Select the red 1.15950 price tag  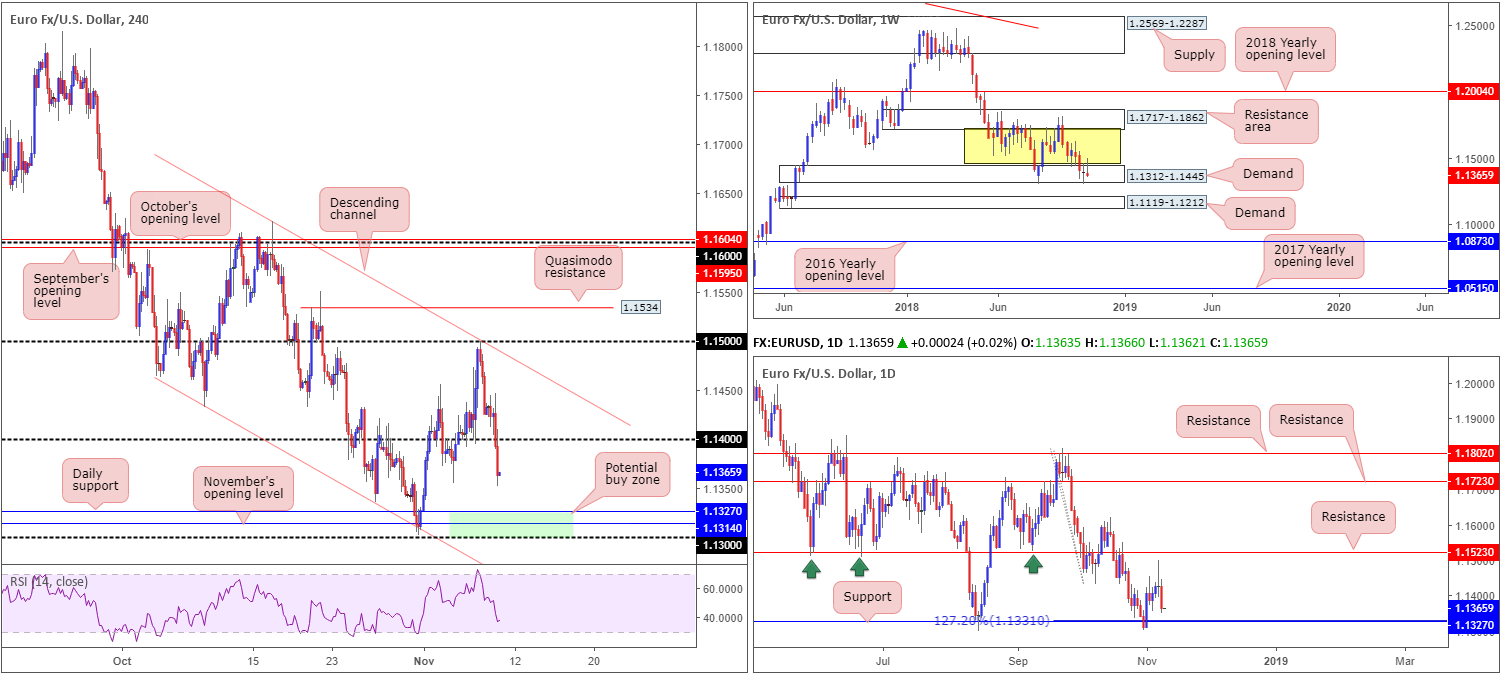721,271
